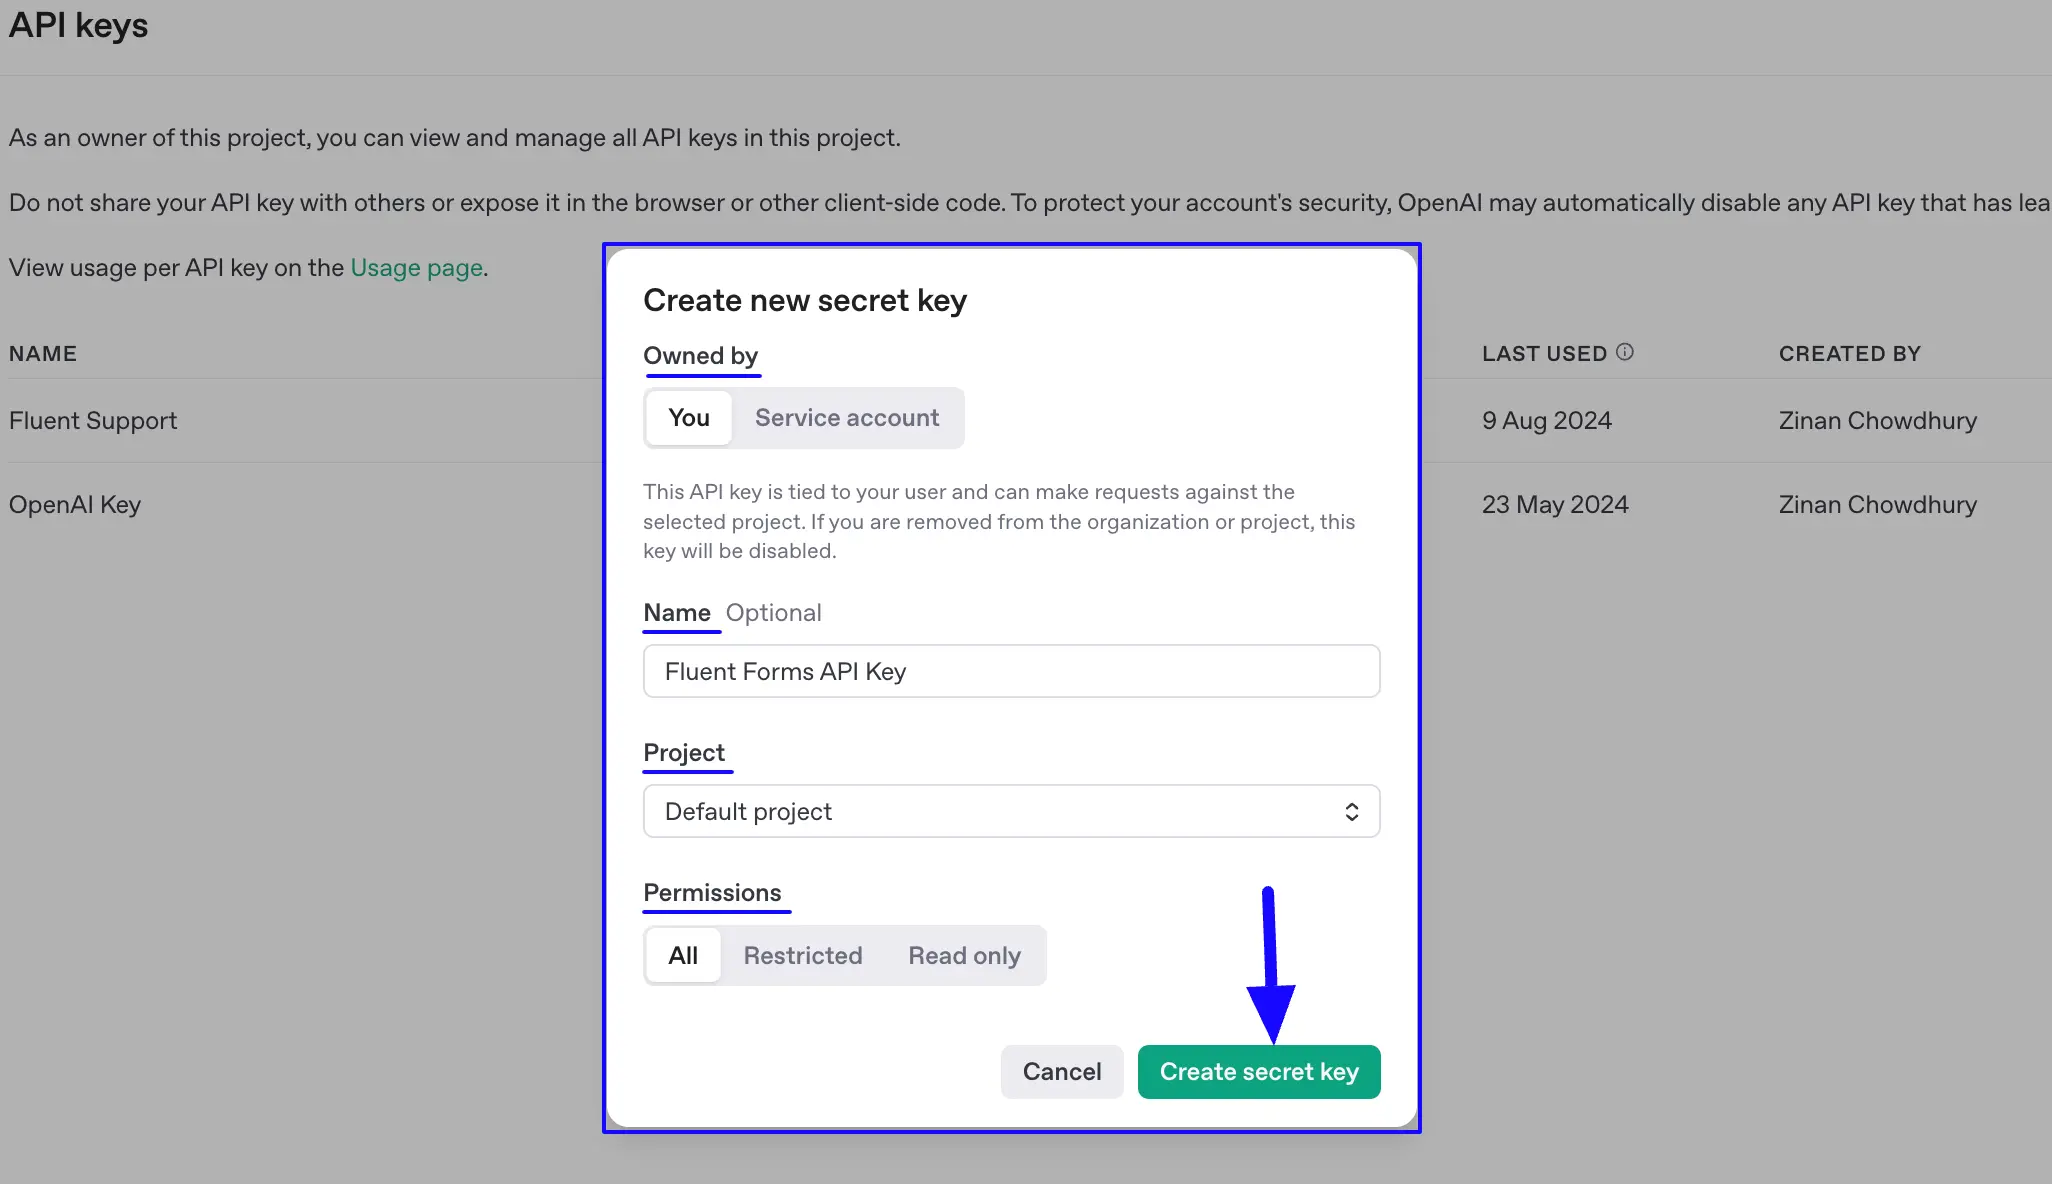Click the 'Optional' hint beside Name
Viewport: 2052px width, 1184px height.
(773, 613)
